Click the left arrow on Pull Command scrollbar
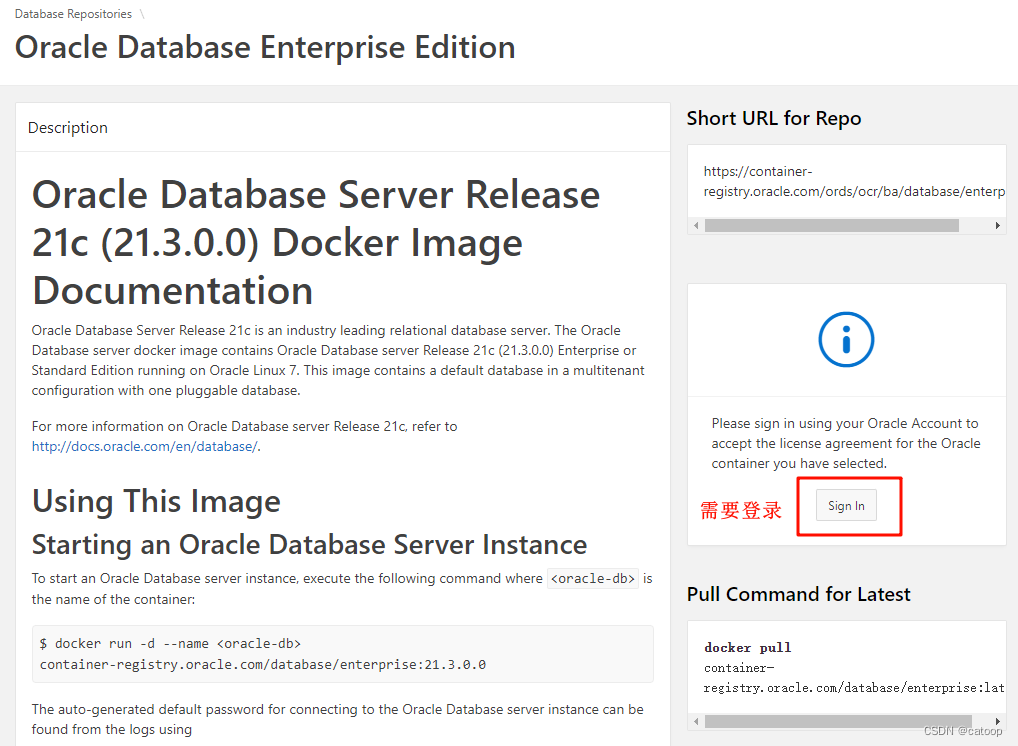This screenshot has width=1018, height=746. click(695, 721)
